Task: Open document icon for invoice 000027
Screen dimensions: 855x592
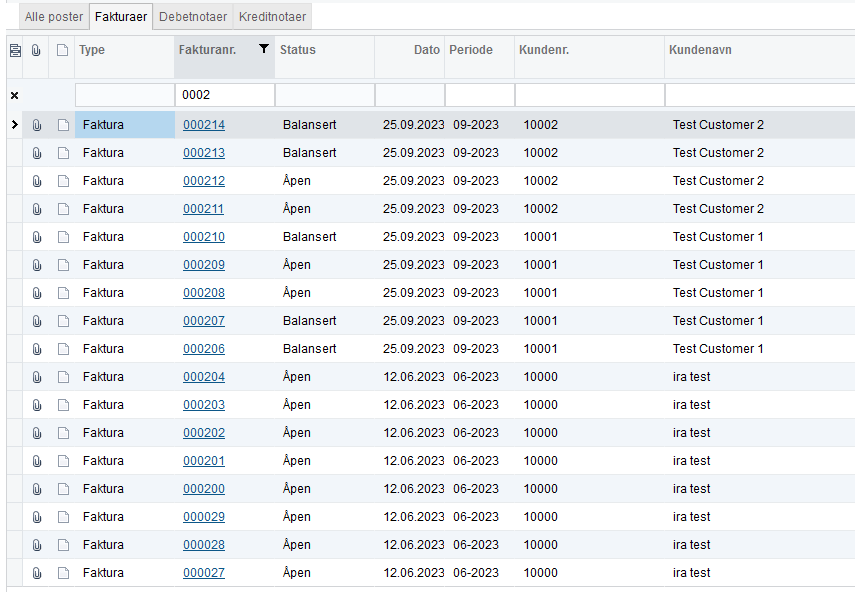Action: 63,573
